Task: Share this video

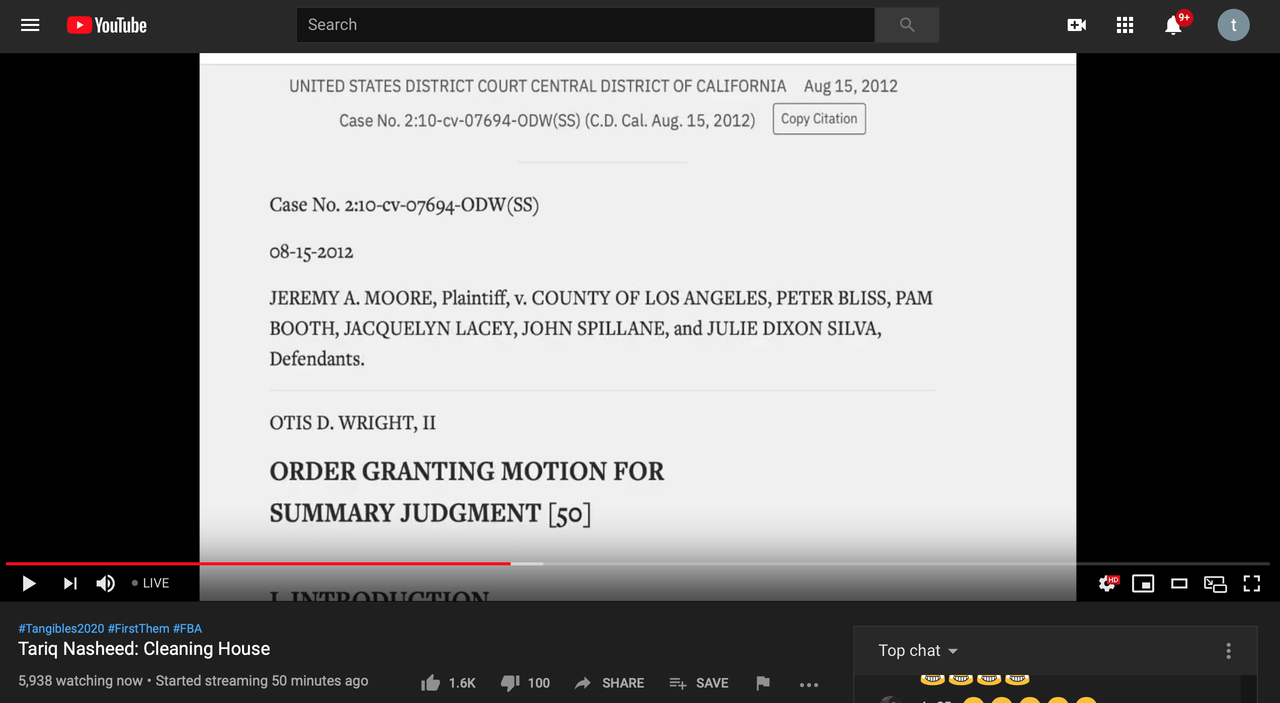Action: point(609,683)
